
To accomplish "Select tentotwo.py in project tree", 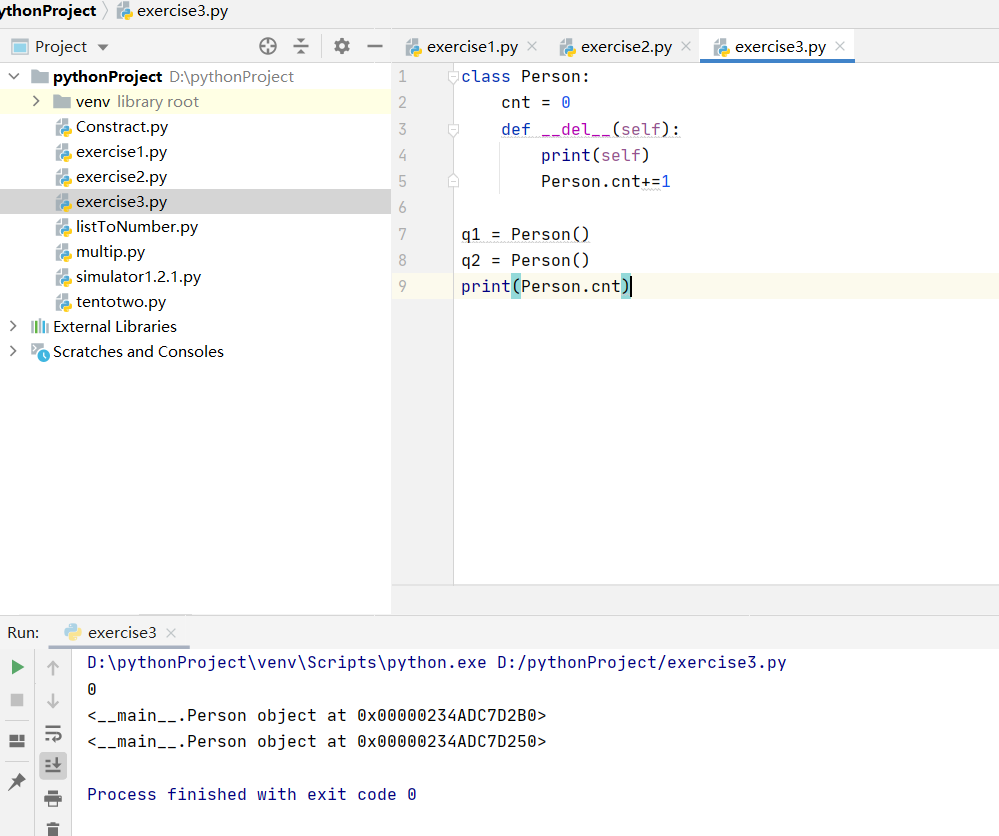I will pyautogui.click(x=120, y=301).
